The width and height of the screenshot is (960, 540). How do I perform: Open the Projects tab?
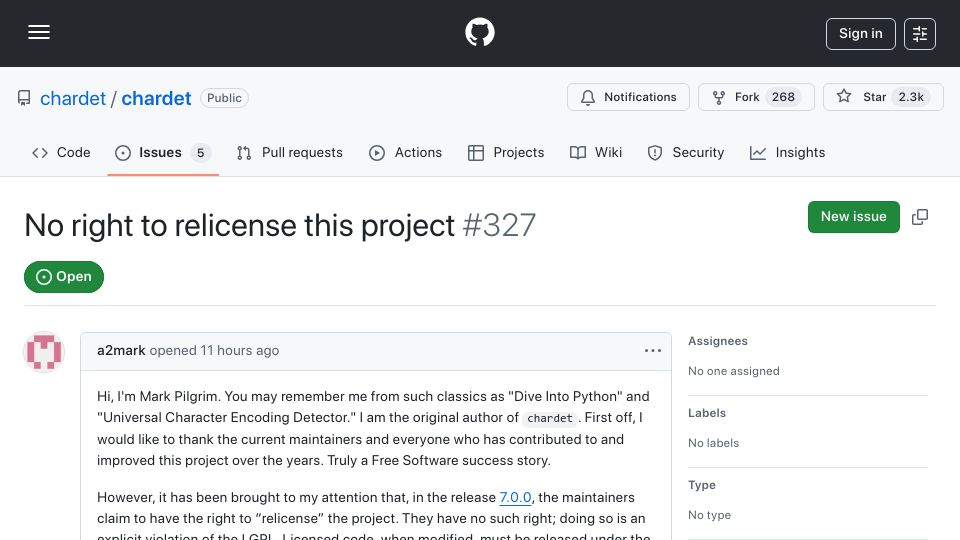tap(506, 152)
